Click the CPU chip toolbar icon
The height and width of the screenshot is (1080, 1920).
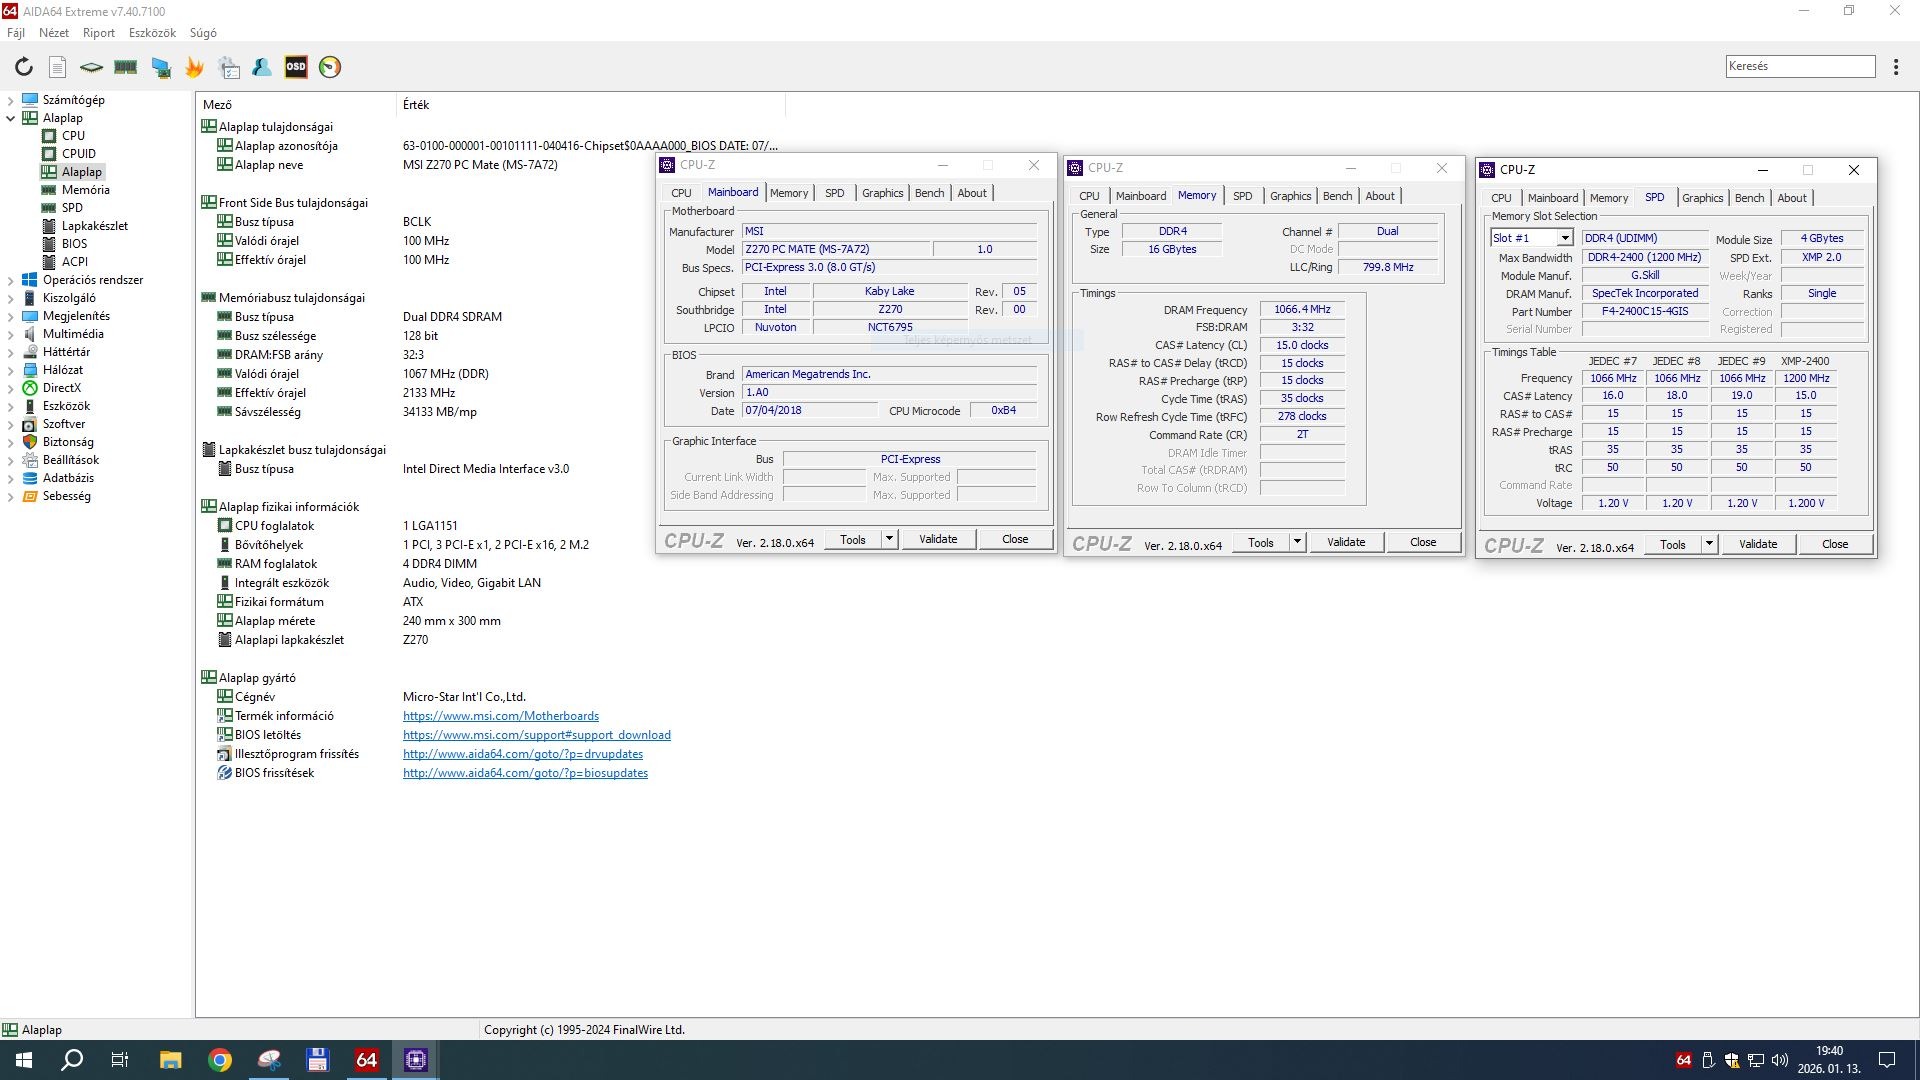point(91,67)
